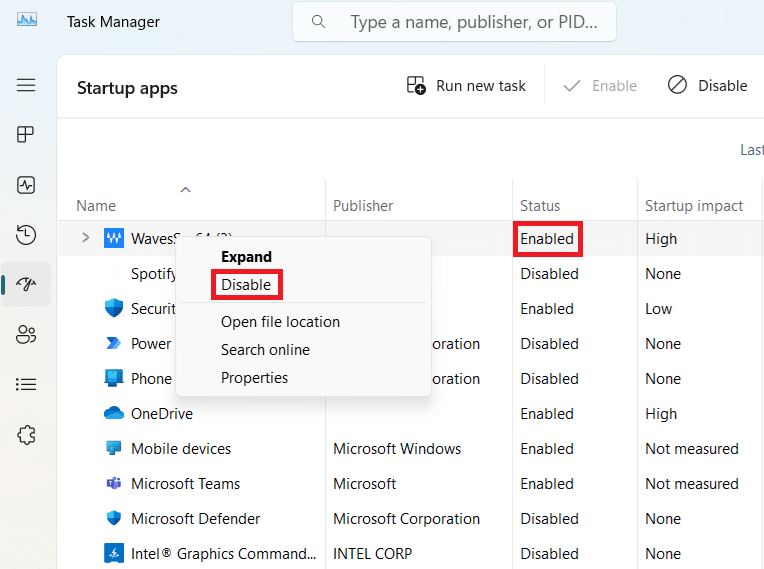Viewport: 764px width, 569px height.
Task: Choose Expand in the context menu
Action: 246,257
